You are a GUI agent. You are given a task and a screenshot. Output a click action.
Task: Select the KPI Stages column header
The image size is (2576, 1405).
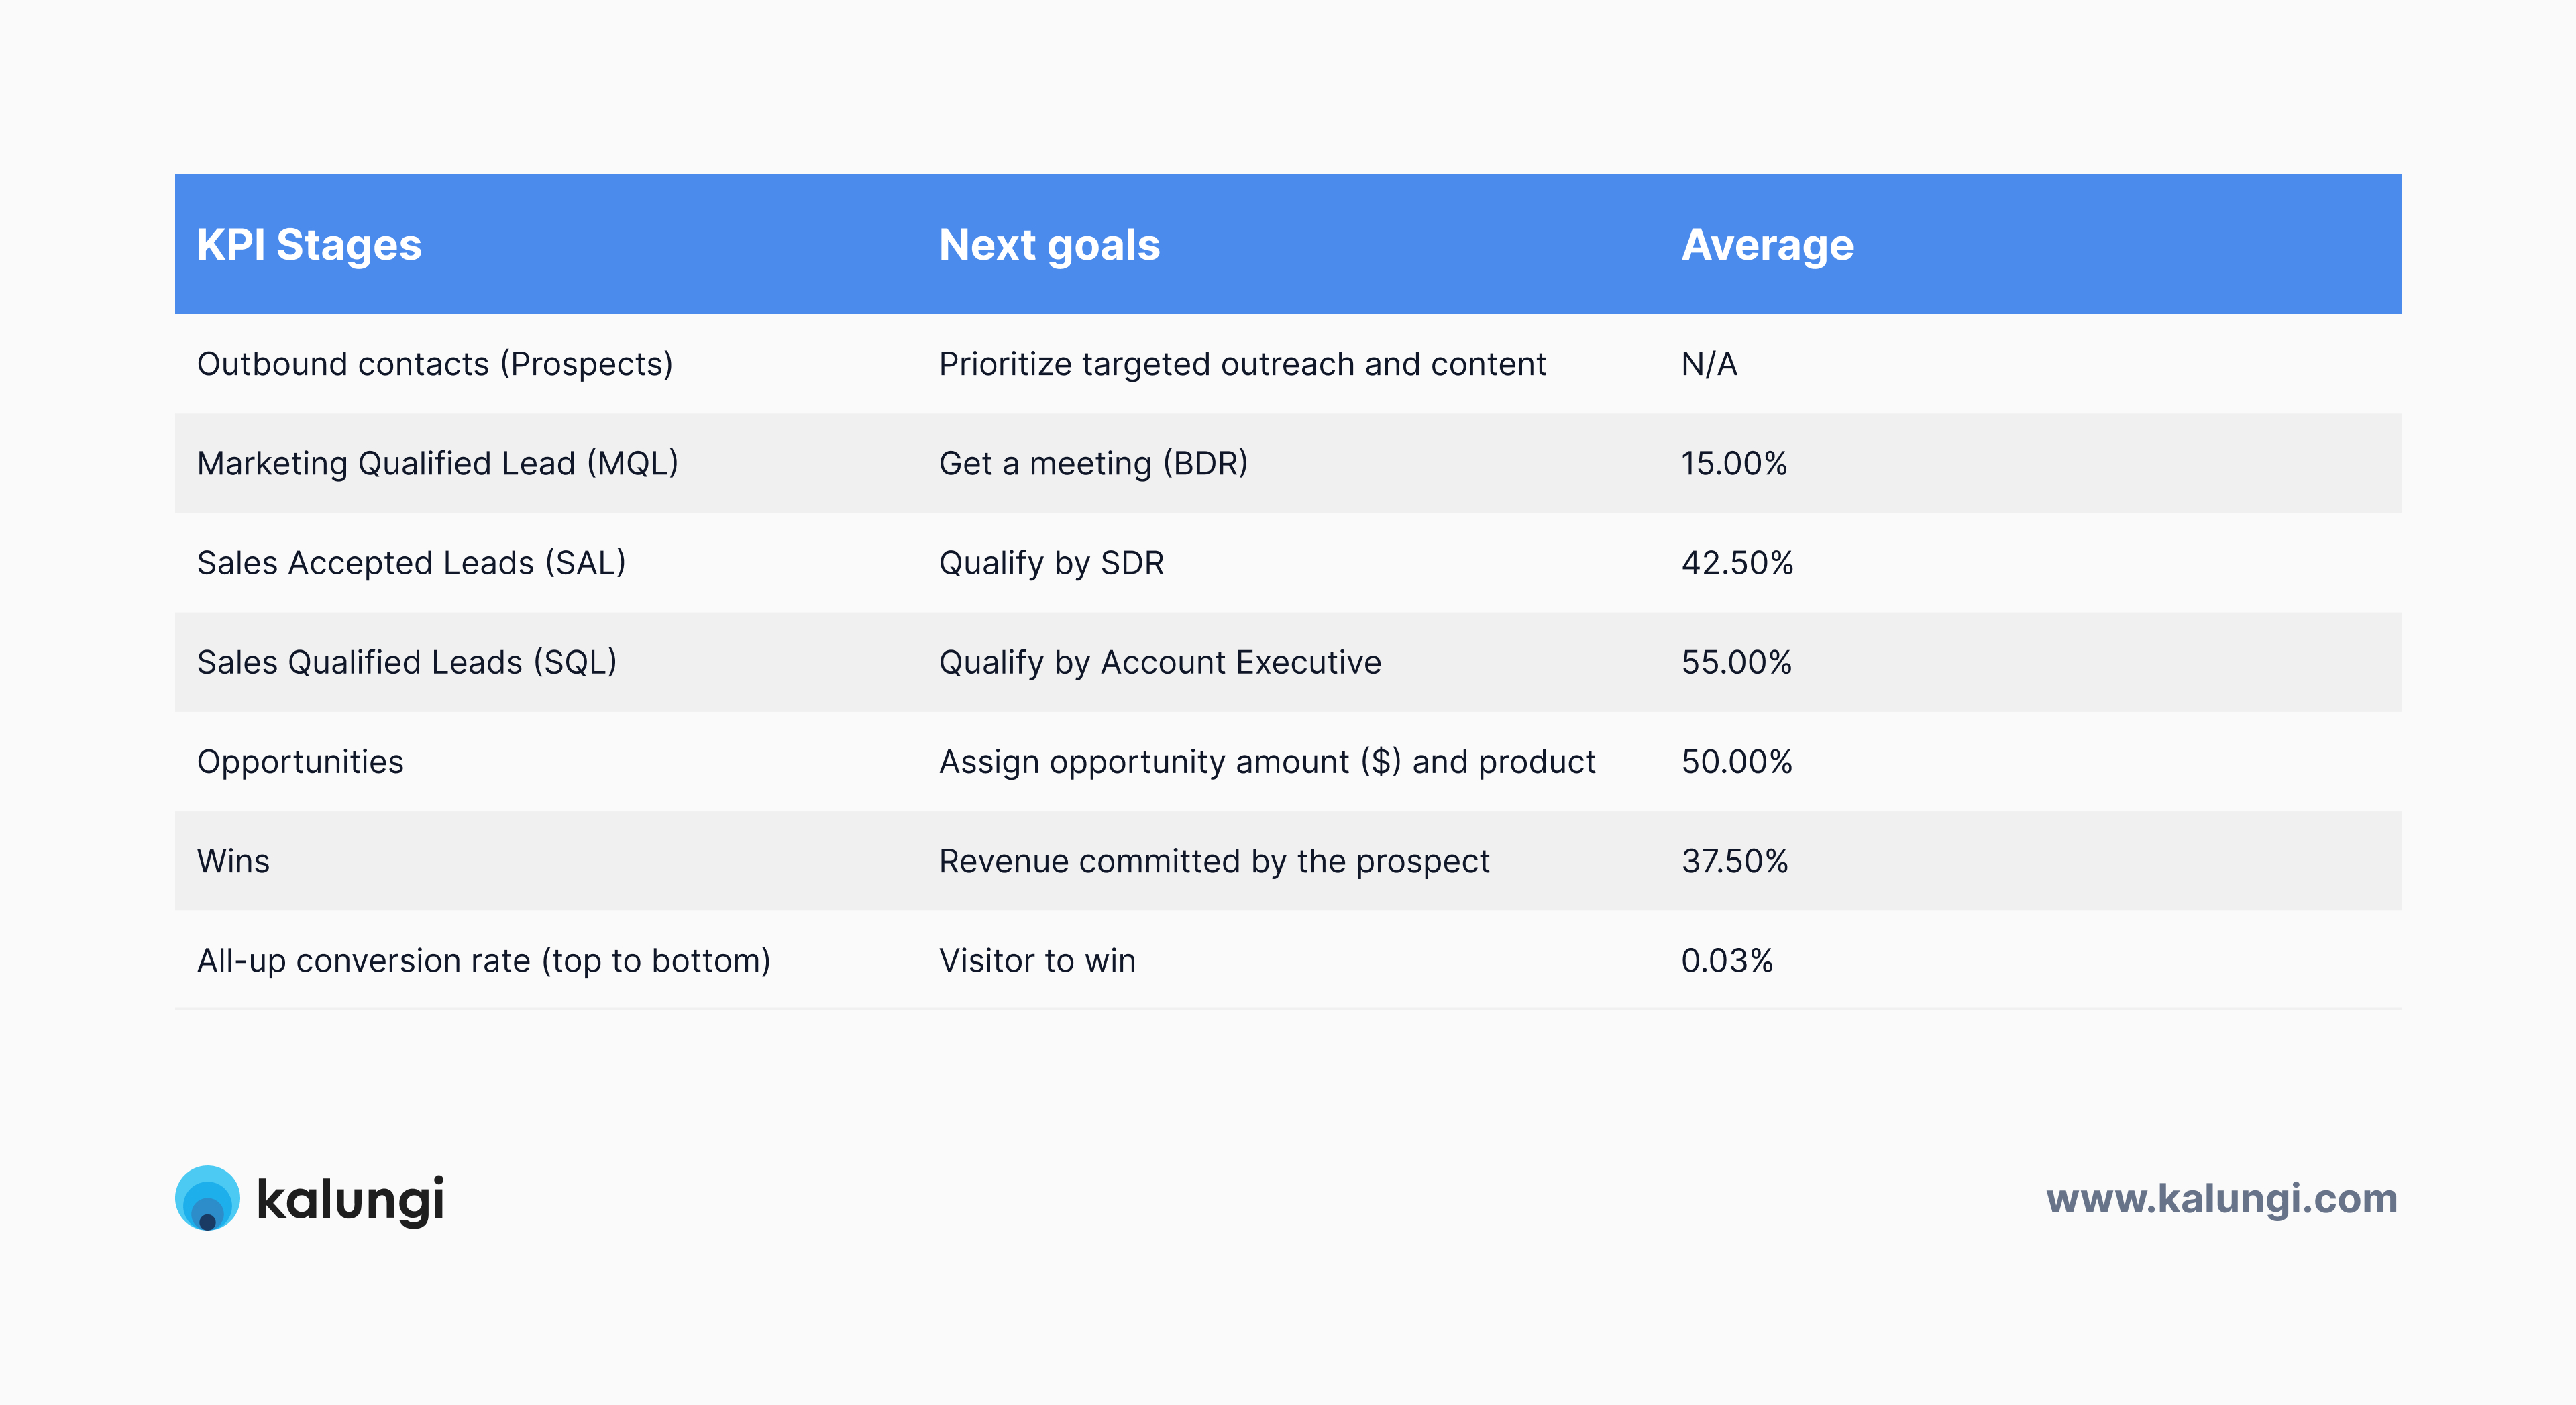coord(309,245)
